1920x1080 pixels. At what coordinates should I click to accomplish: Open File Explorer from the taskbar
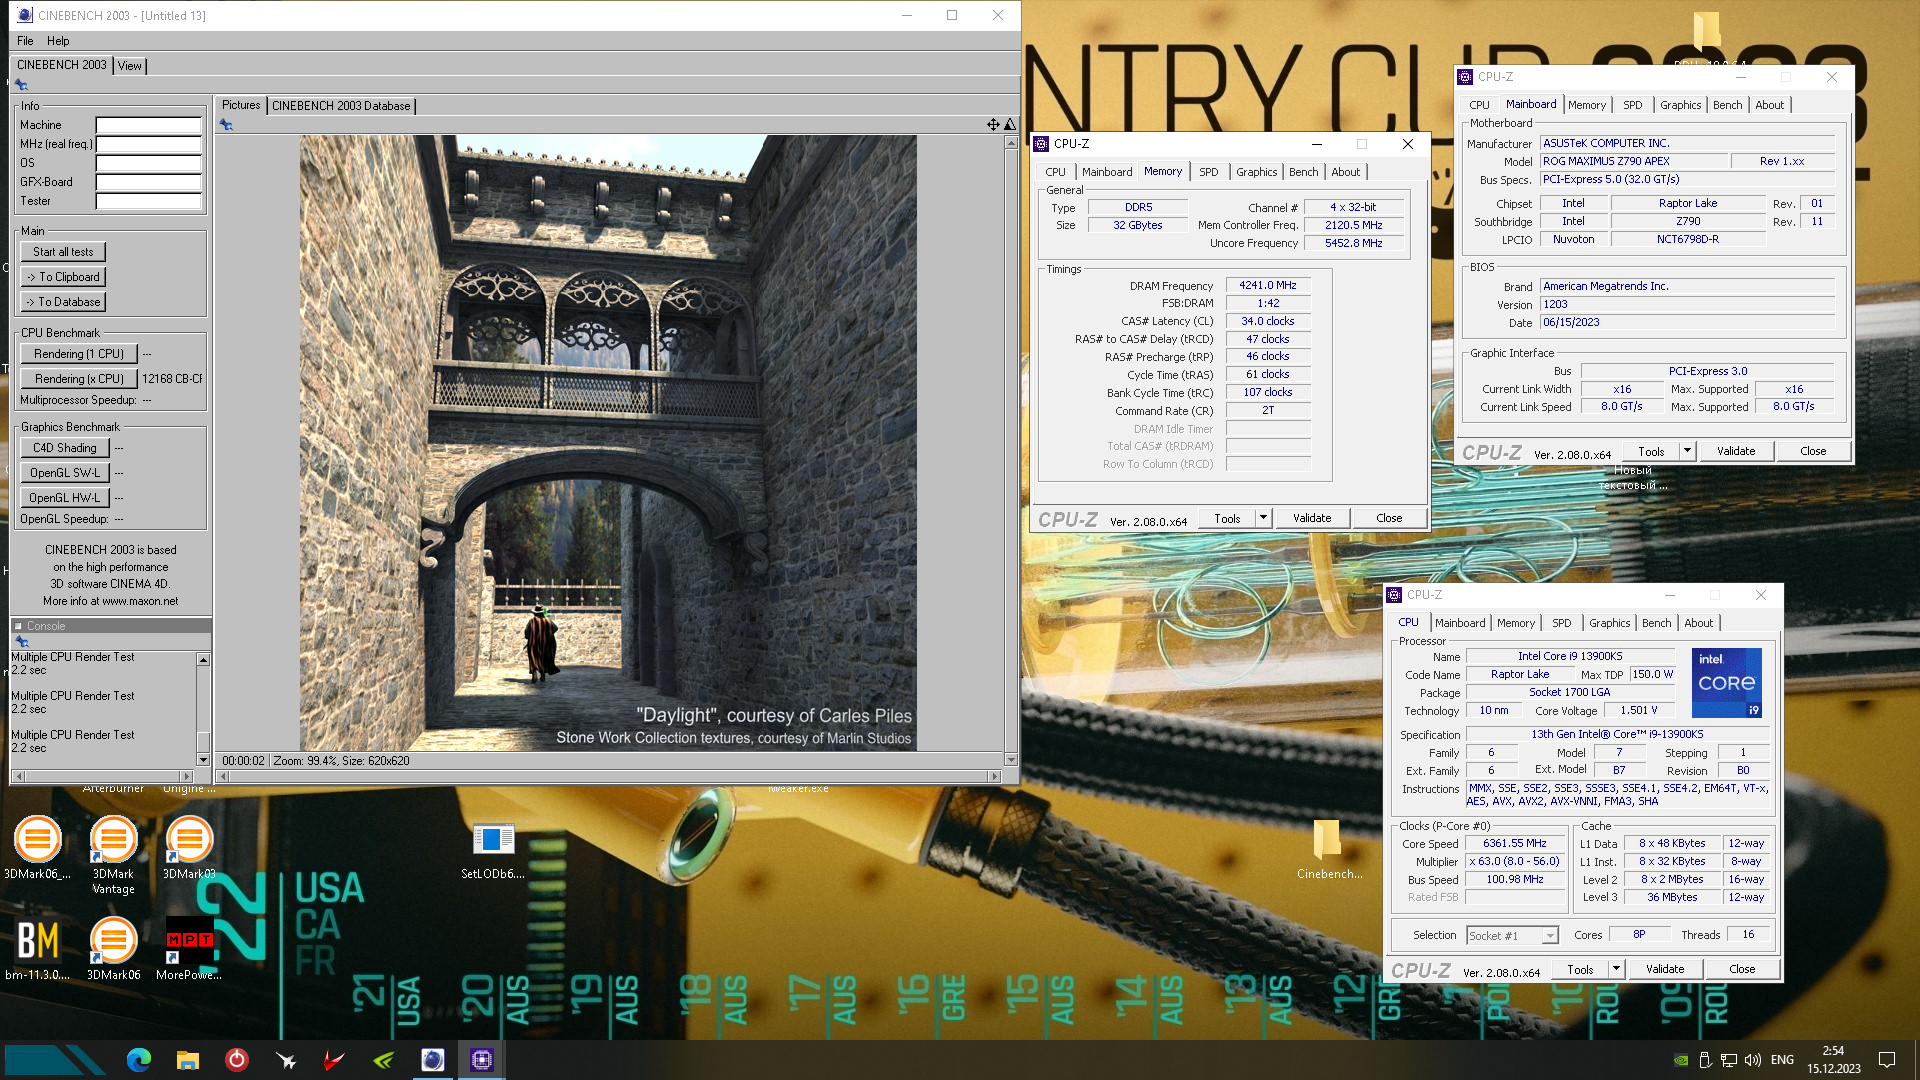188,1060
